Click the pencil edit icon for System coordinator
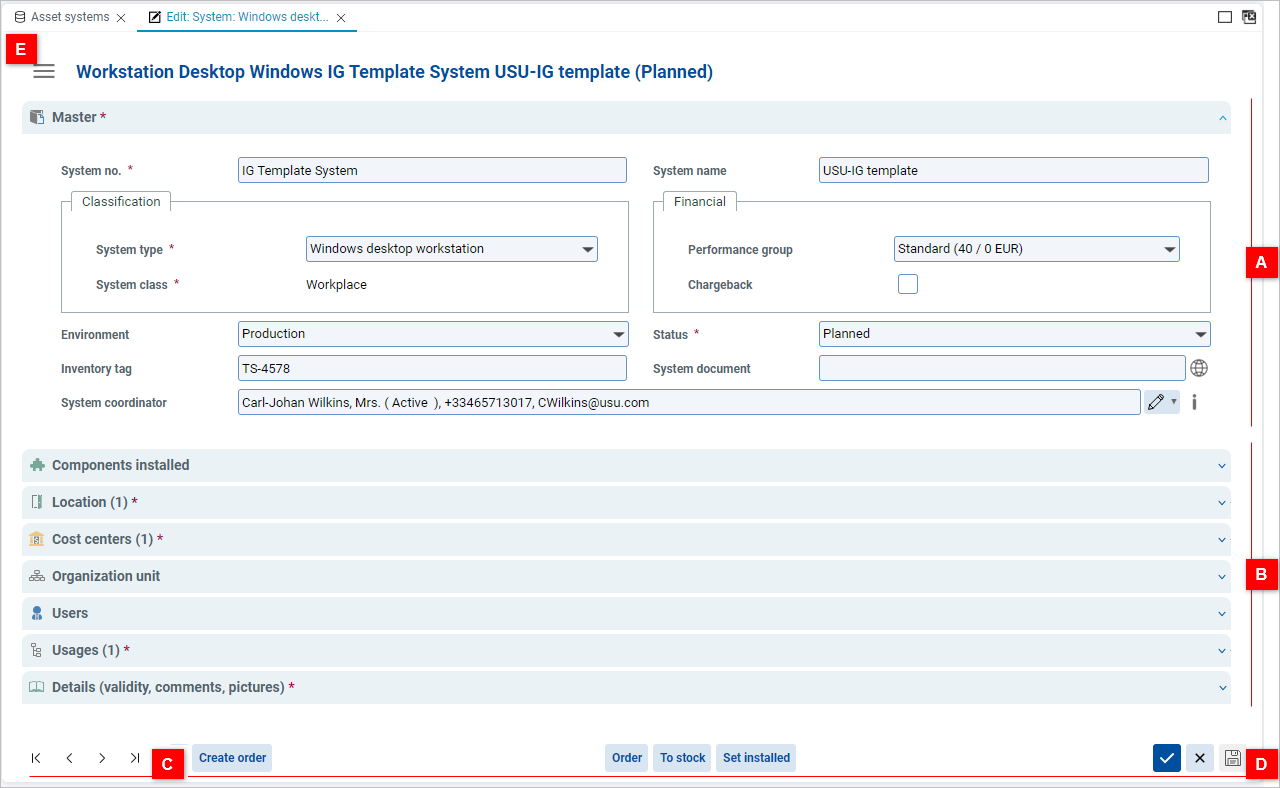 click(x=1156, y=402)
